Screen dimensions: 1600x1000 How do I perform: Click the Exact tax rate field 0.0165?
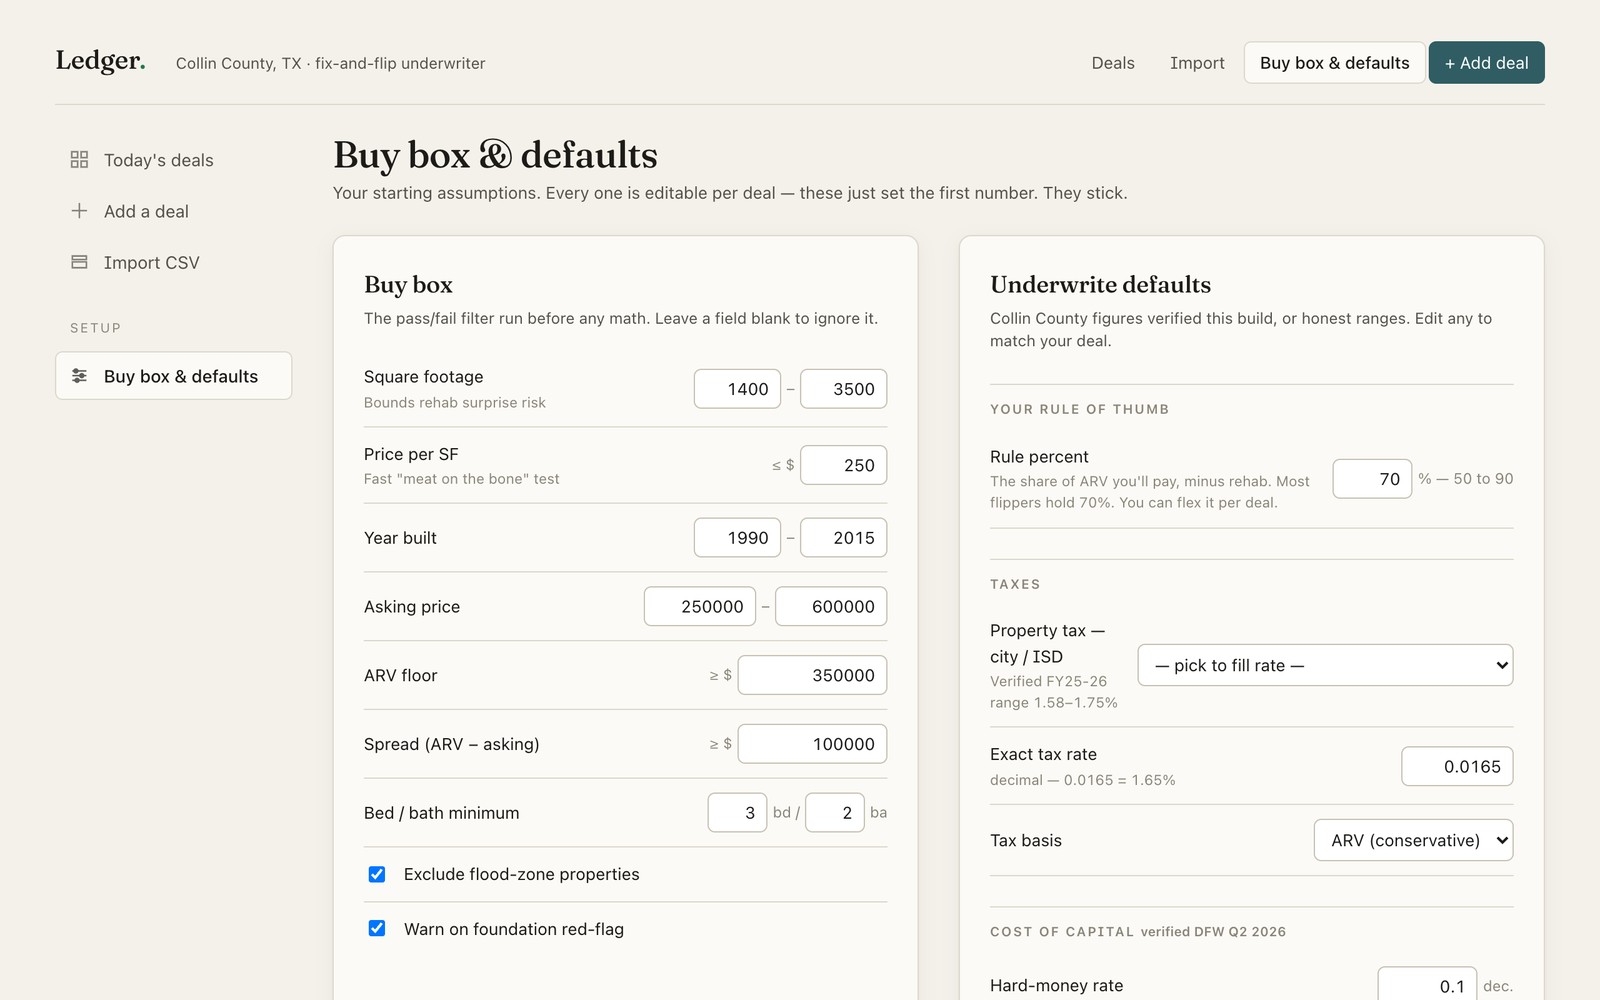pos(1457,767)
